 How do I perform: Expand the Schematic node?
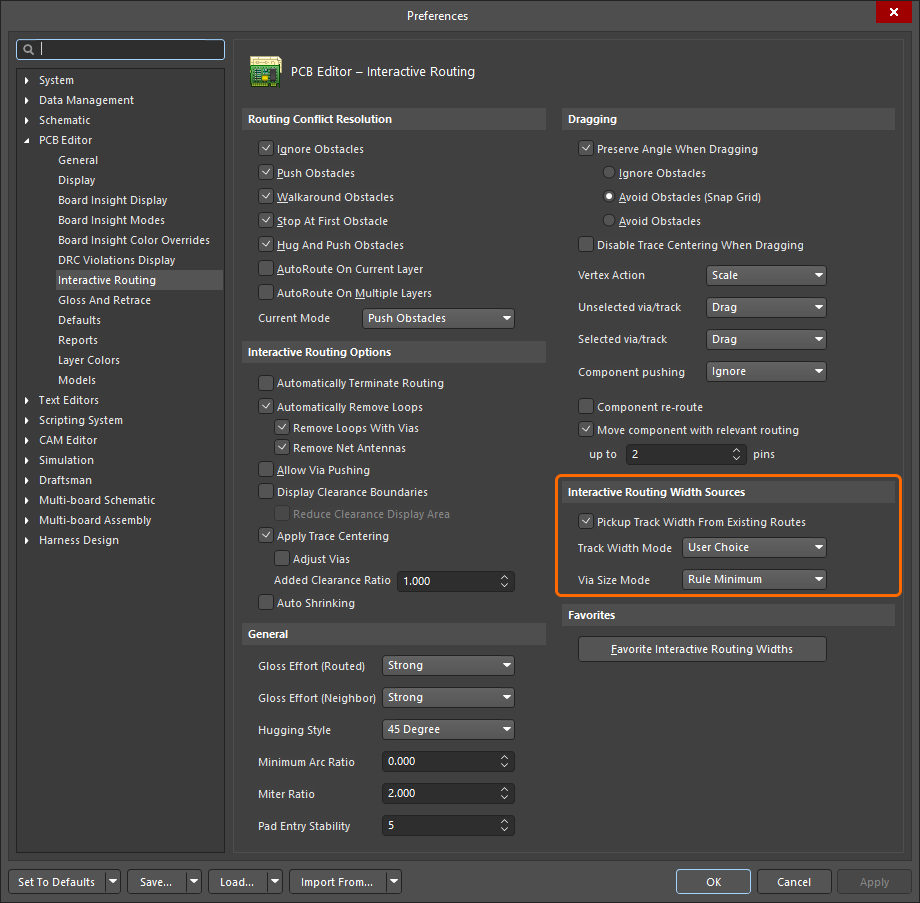(x=27, y=120)
